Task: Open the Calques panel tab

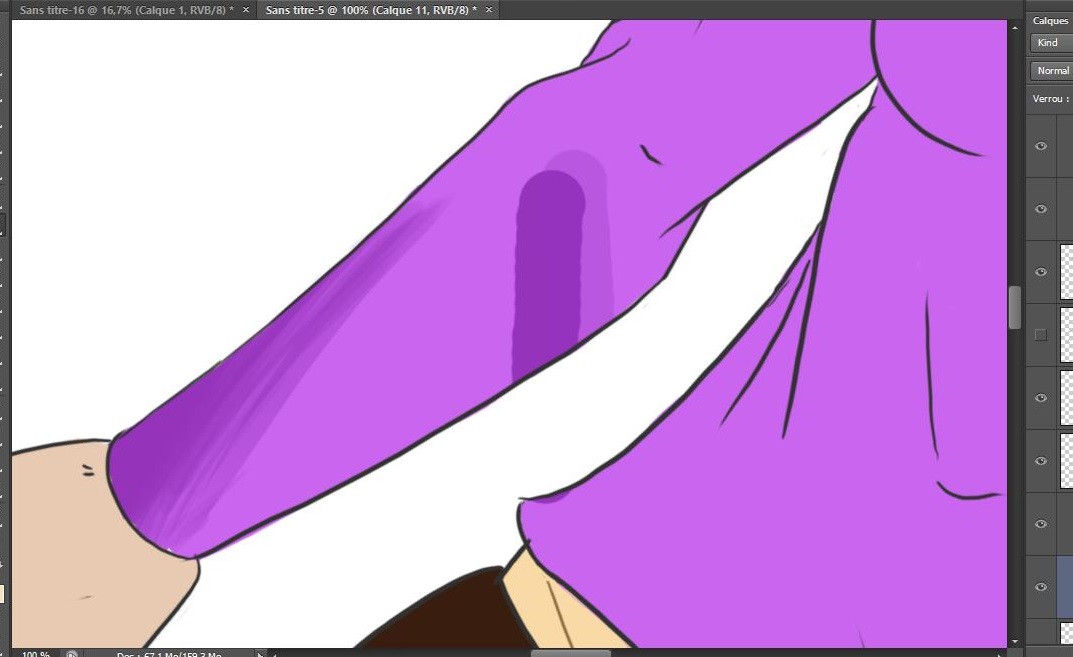Action: pos(1050,20)
